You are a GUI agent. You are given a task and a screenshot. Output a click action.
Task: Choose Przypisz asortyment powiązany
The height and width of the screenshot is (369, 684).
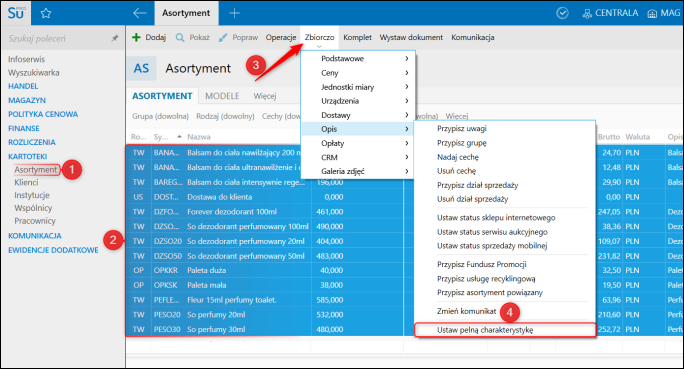click(489, 293)
